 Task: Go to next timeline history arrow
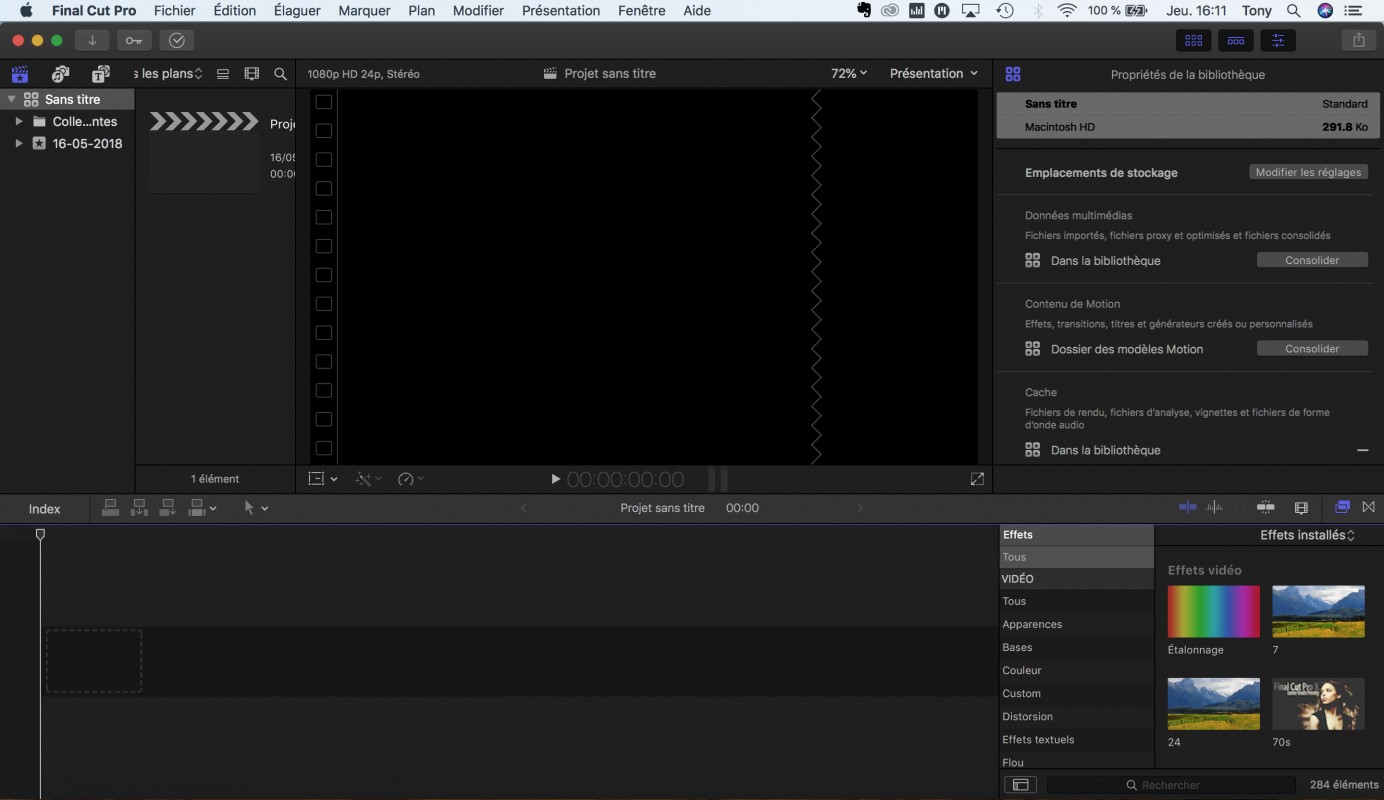click(860, 508)
